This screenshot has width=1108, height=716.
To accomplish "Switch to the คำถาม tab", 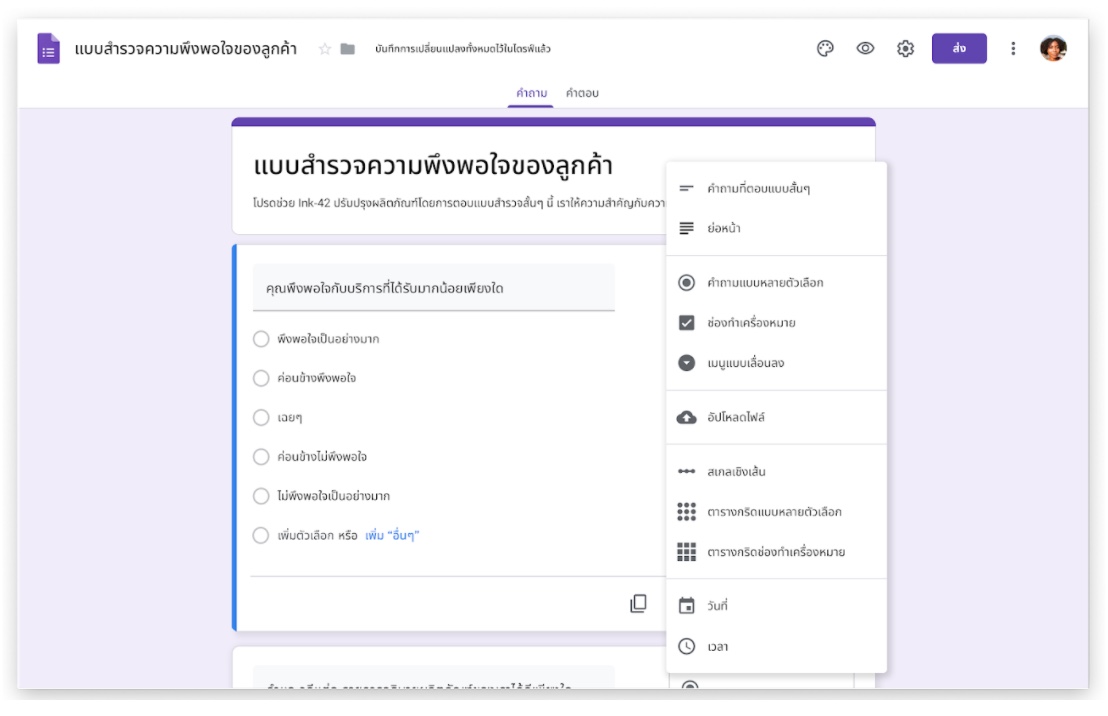I will (x=531, y=93).
